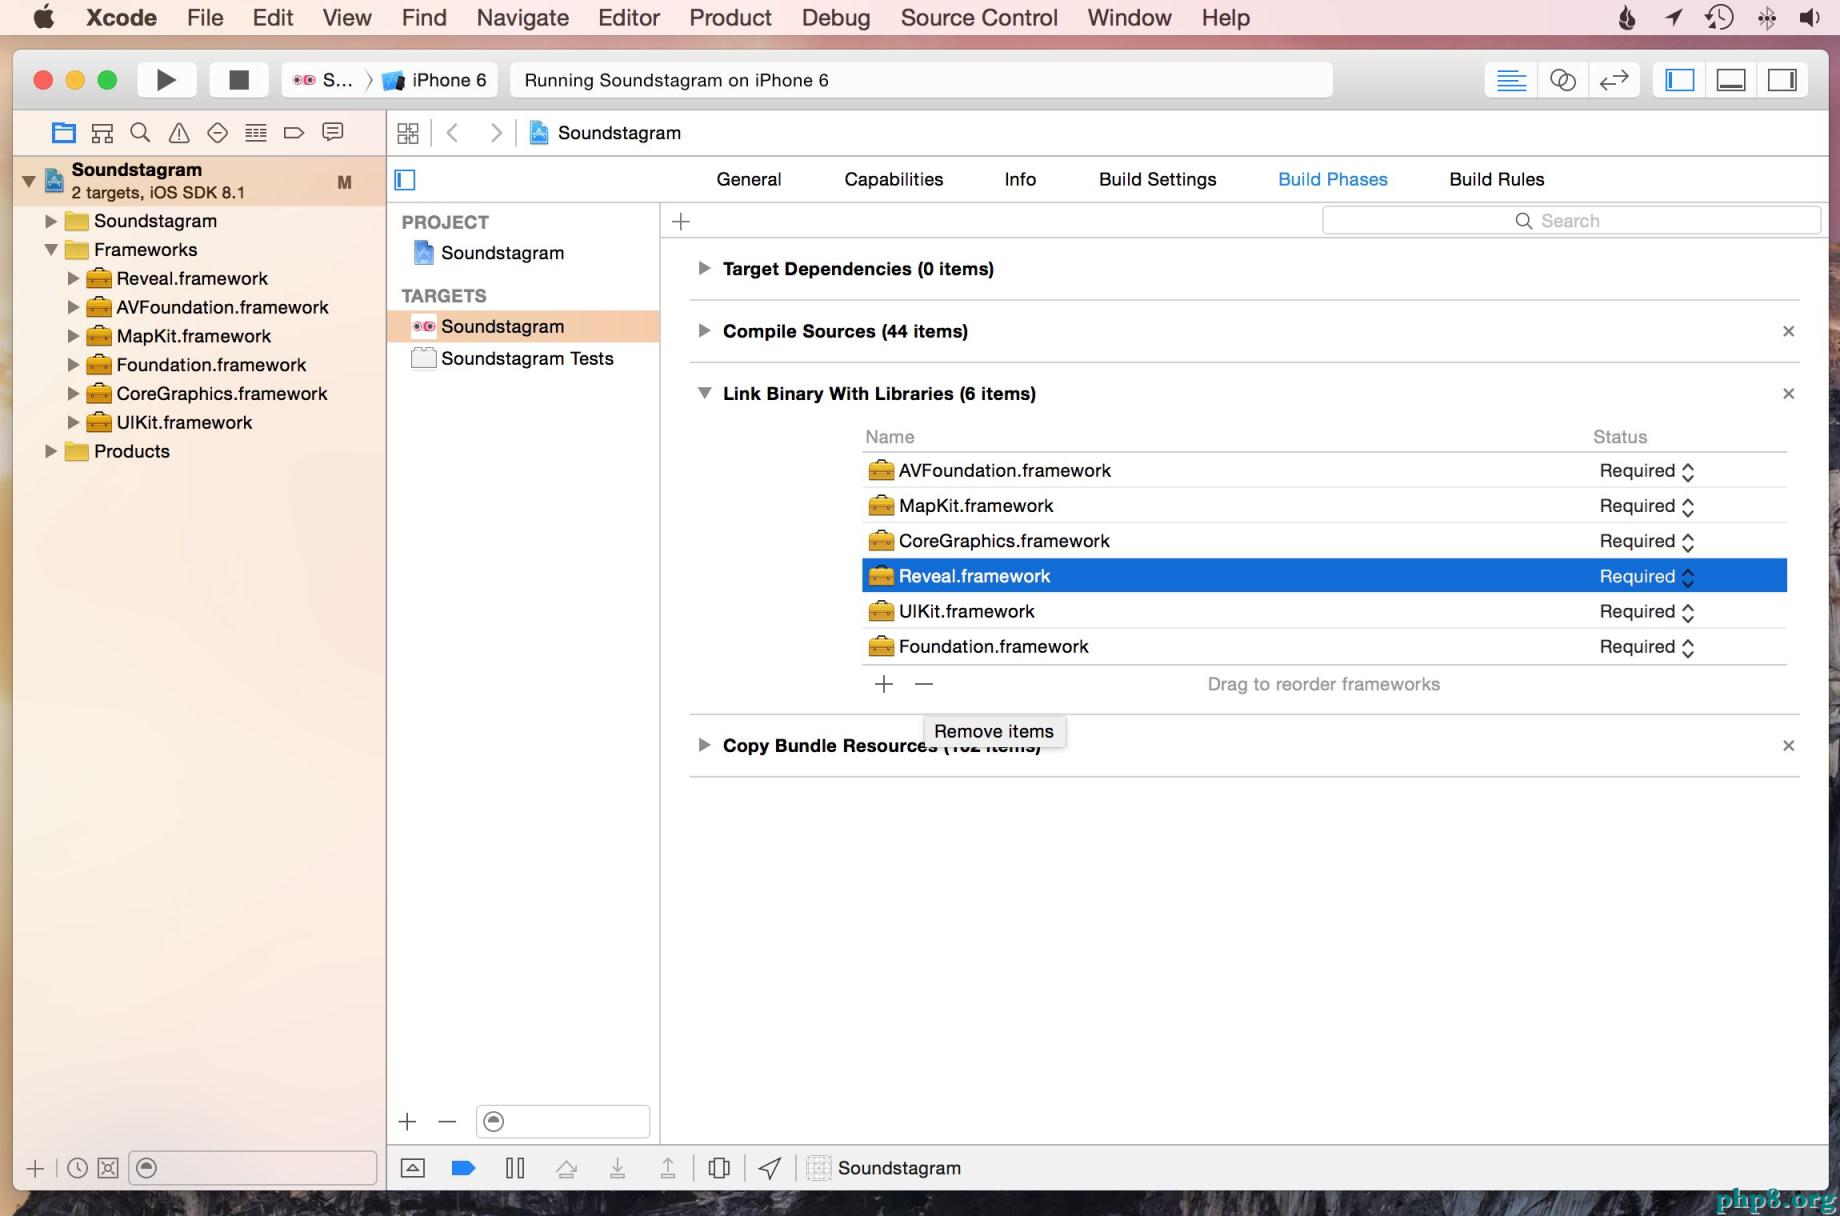Select the Soundstagram Tests target
Image resolution: width=1840 pixels, height=1216 pixels.
[527, 358]
